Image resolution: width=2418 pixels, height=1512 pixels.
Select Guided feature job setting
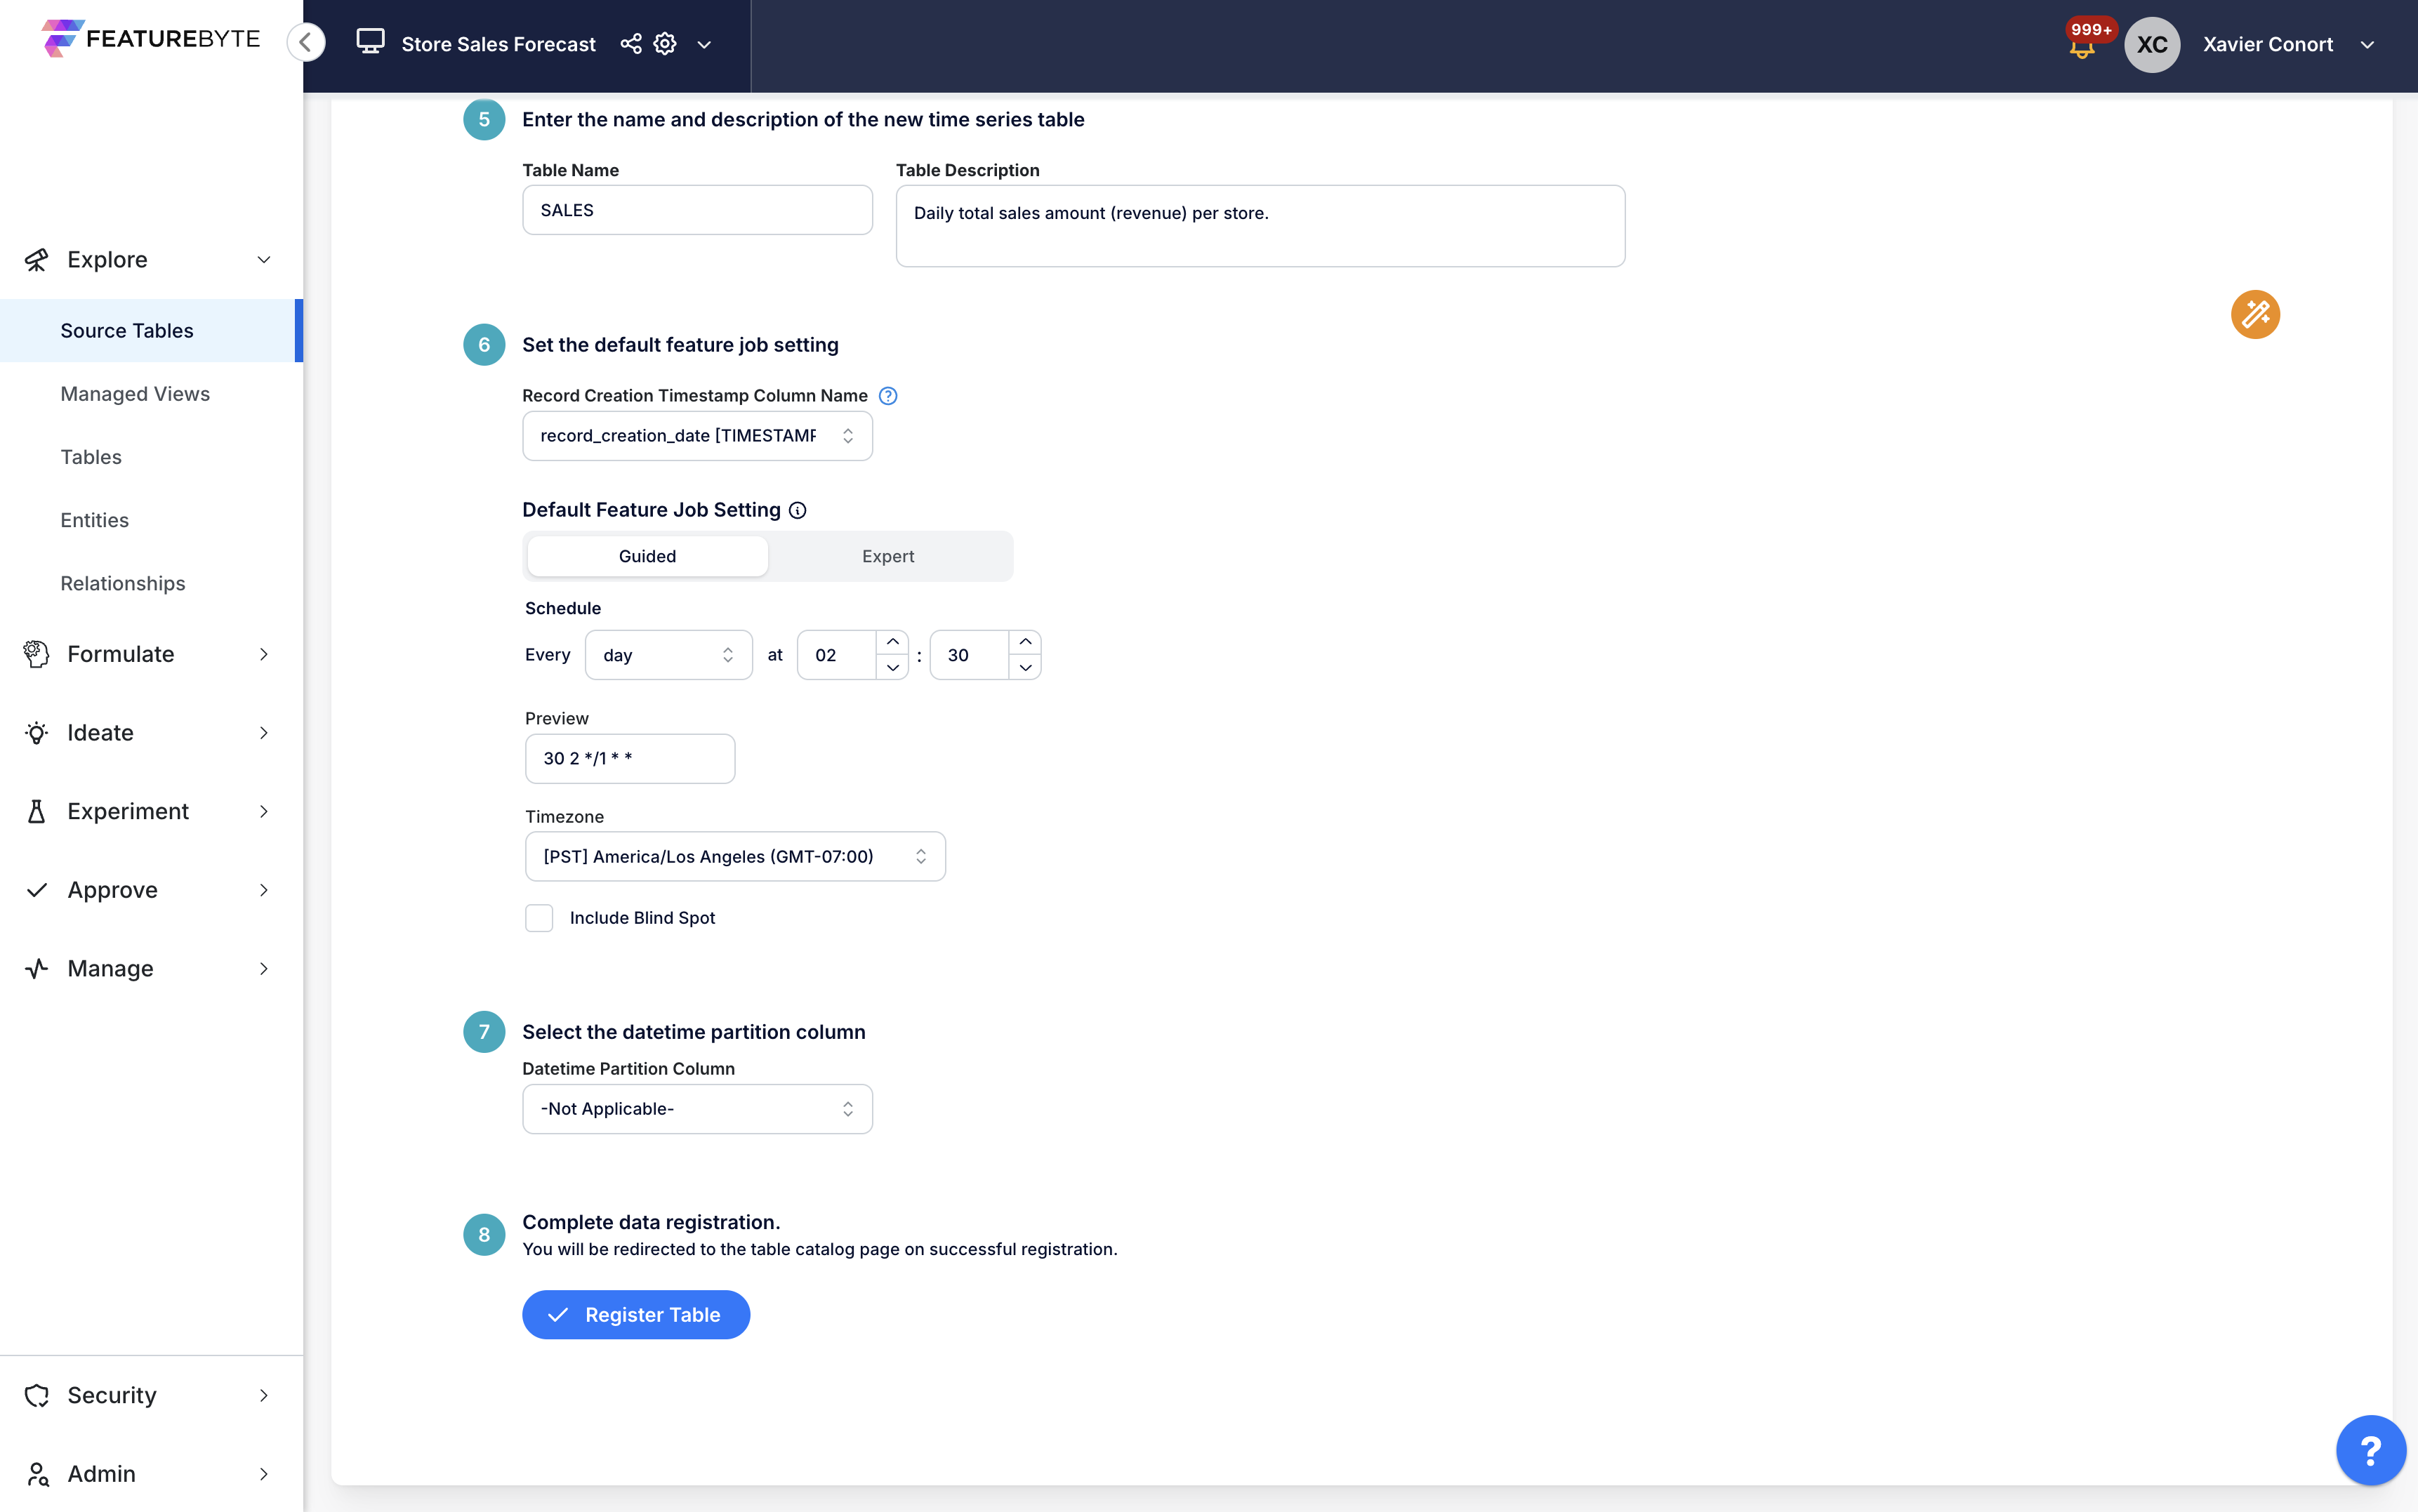tap(646, 556)
